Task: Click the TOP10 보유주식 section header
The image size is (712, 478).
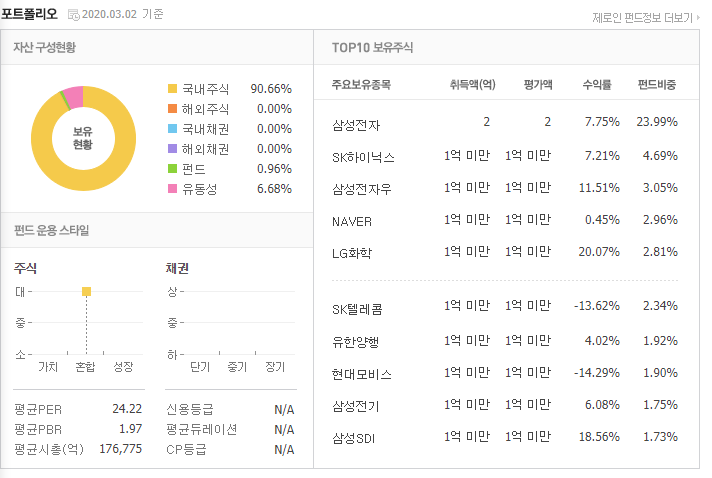Action: [372, 48]
